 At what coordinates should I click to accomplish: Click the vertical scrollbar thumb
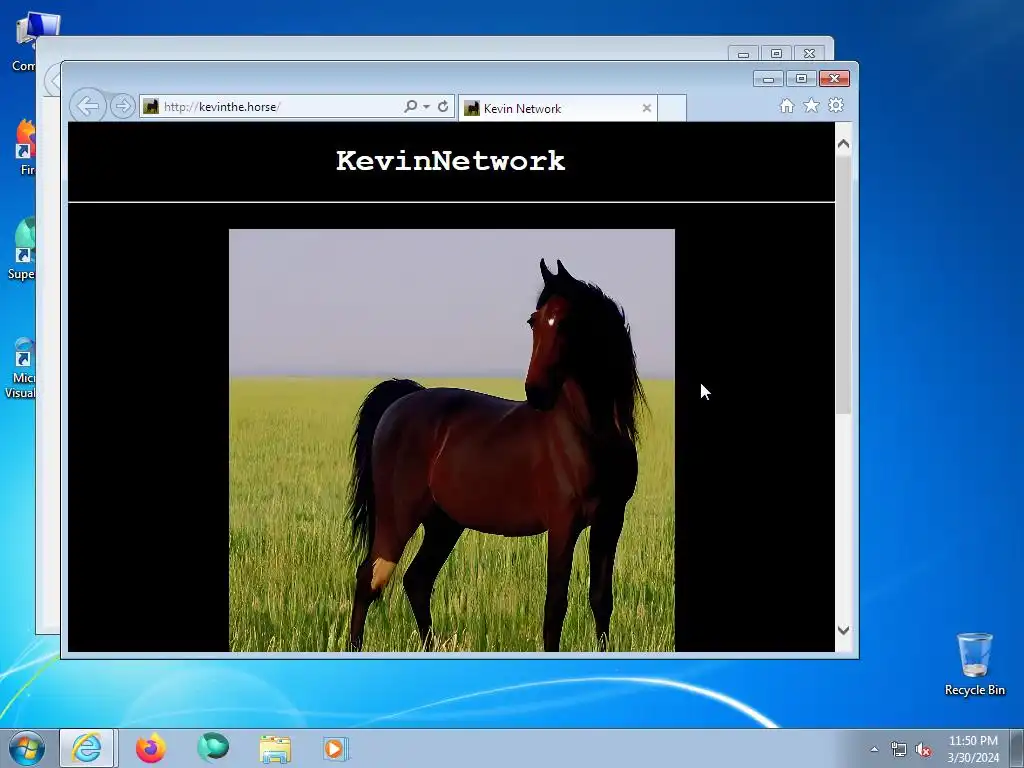pos(843,284)
